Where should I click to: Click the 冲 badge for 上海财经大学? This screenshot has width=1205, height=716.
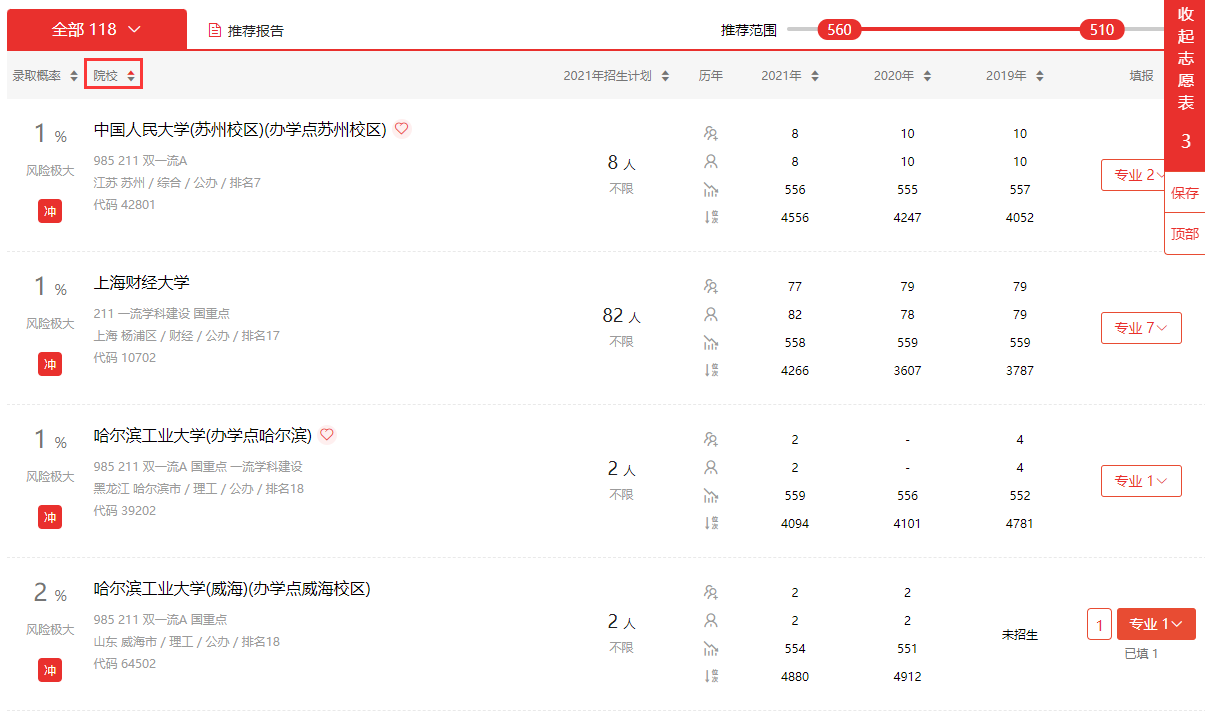[50, 364]
